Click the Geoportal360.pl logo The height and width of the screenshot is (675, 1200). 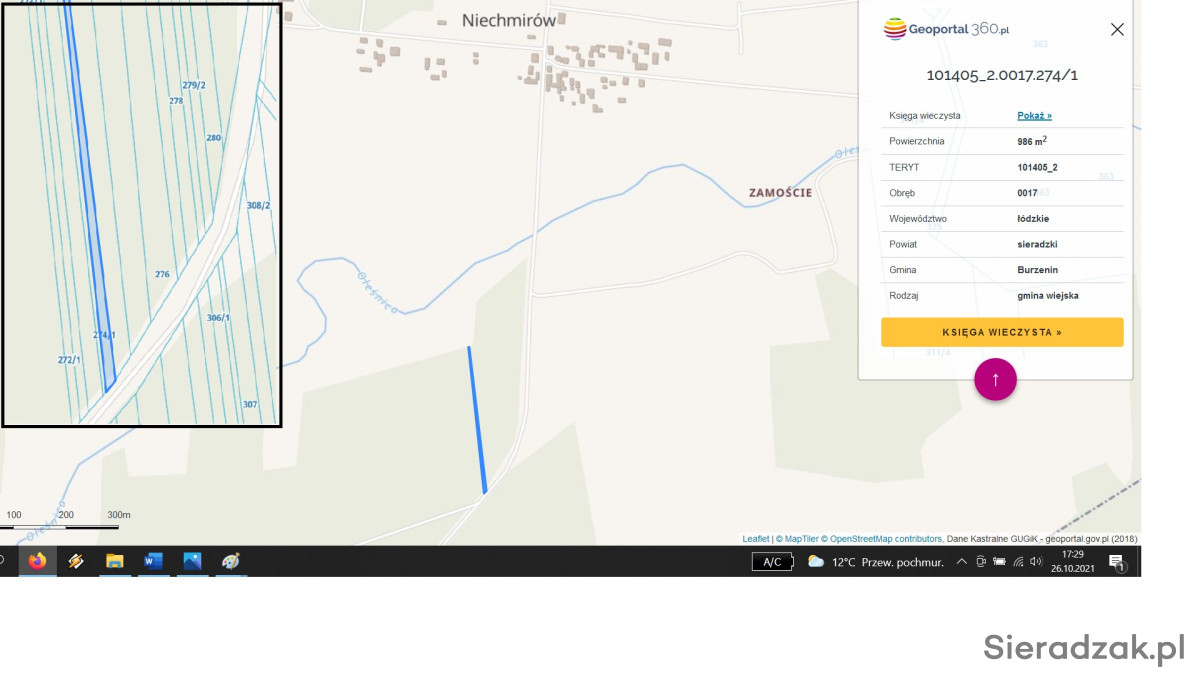(946, 29)
